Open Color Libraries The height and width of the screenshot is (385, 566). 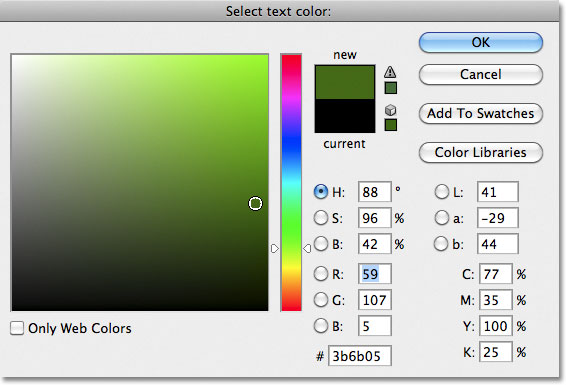coord(481,152)
